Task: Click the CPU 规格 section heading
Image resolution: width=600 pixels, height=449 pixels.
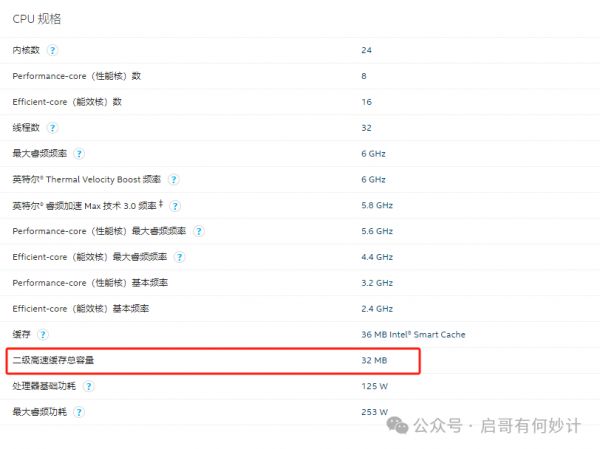Action: point(39,19)
